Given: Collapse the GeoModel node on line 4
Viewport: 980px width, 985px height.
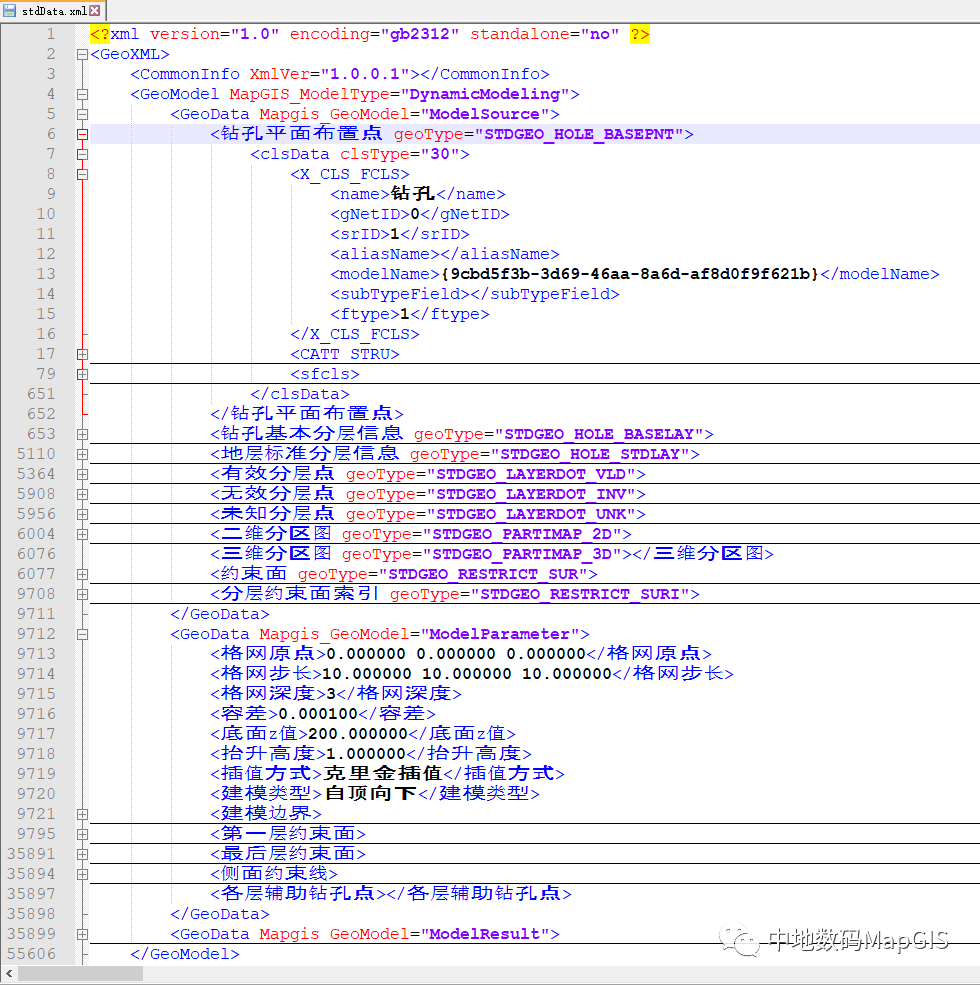Looking at the screenshot, I should [x=82, y=94].
